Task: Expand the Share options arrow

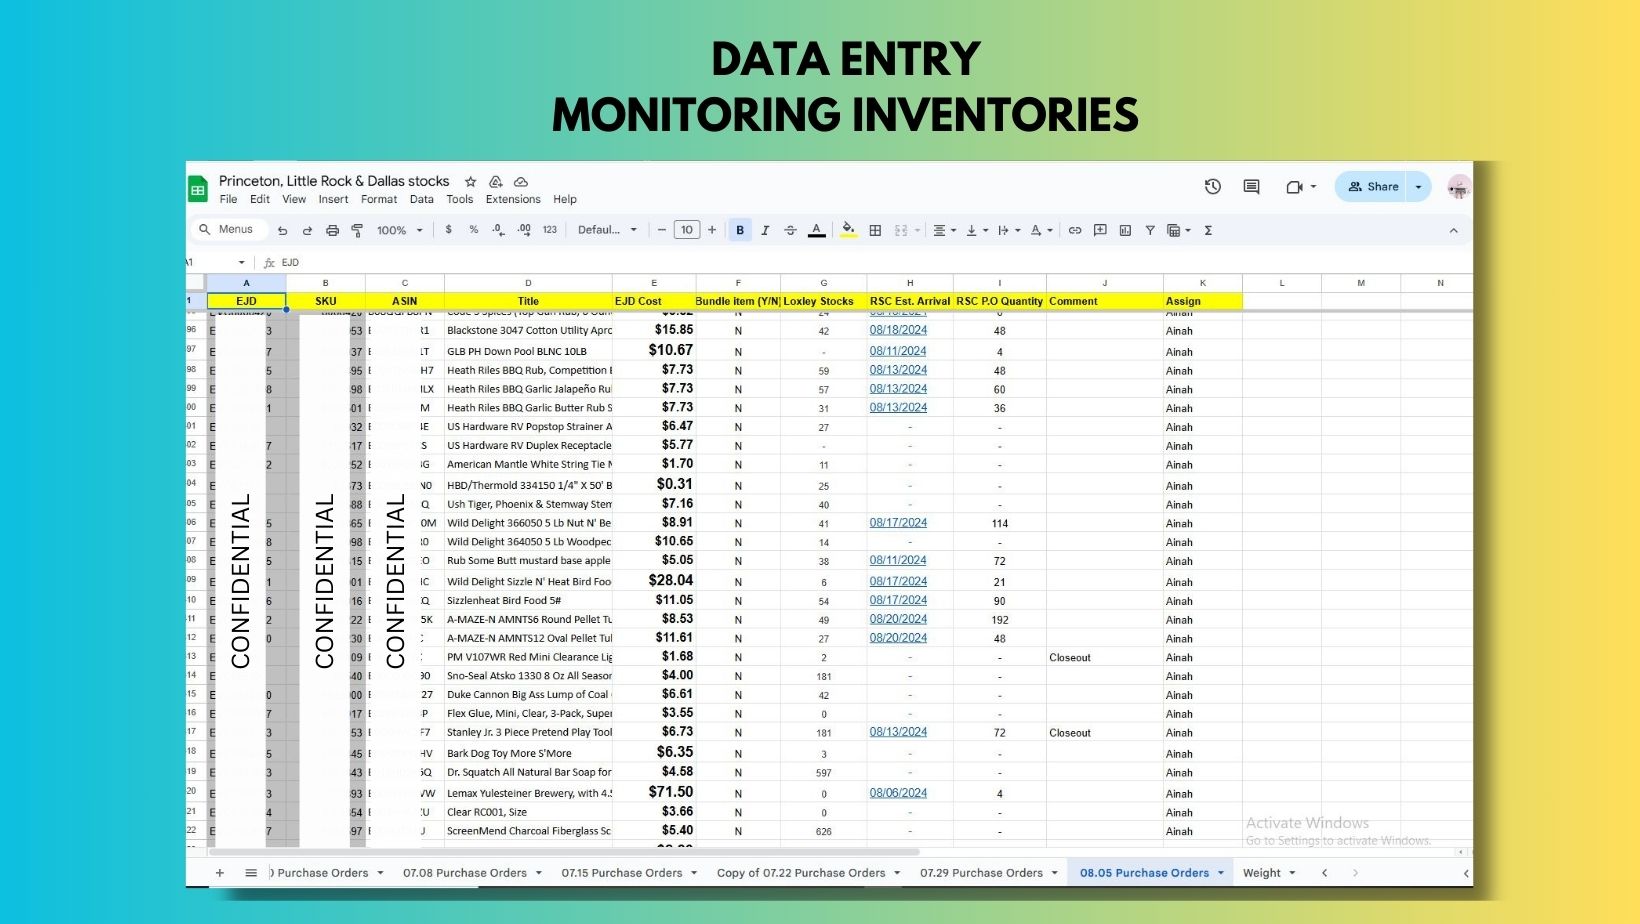Action: point(1418,187)
